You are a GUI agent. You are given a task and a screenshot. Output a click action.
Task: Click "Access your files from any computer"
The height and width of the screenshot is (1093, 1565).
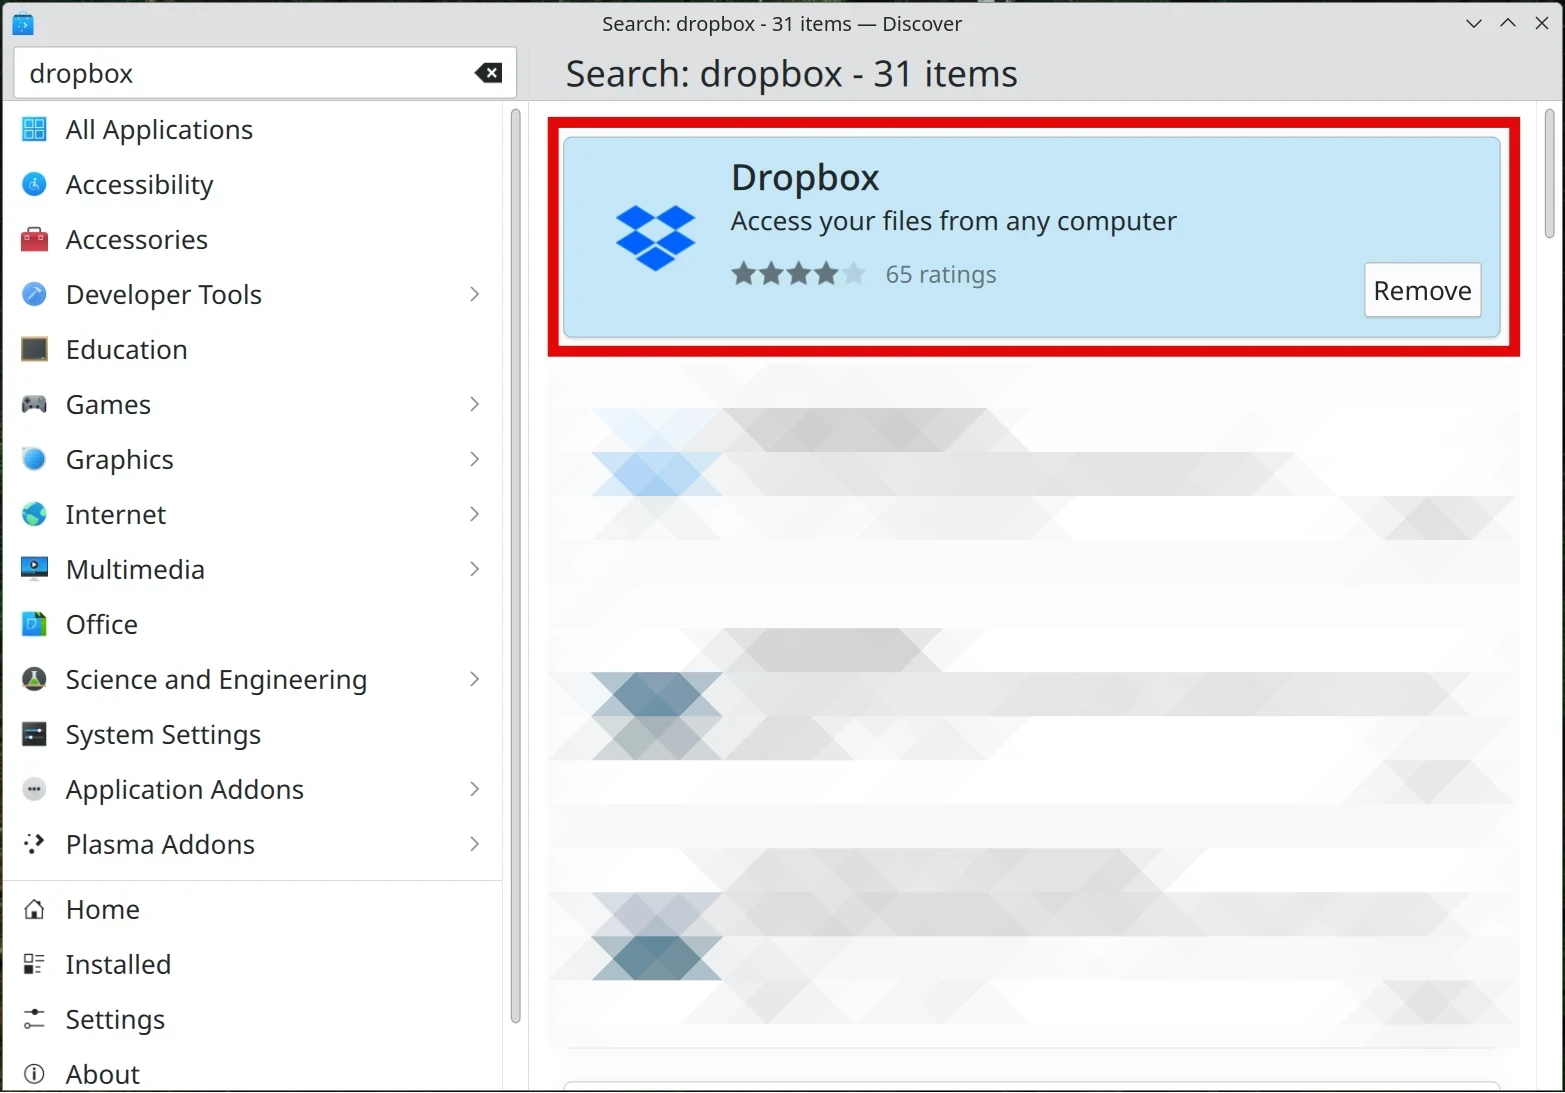[x=953, y=221]
